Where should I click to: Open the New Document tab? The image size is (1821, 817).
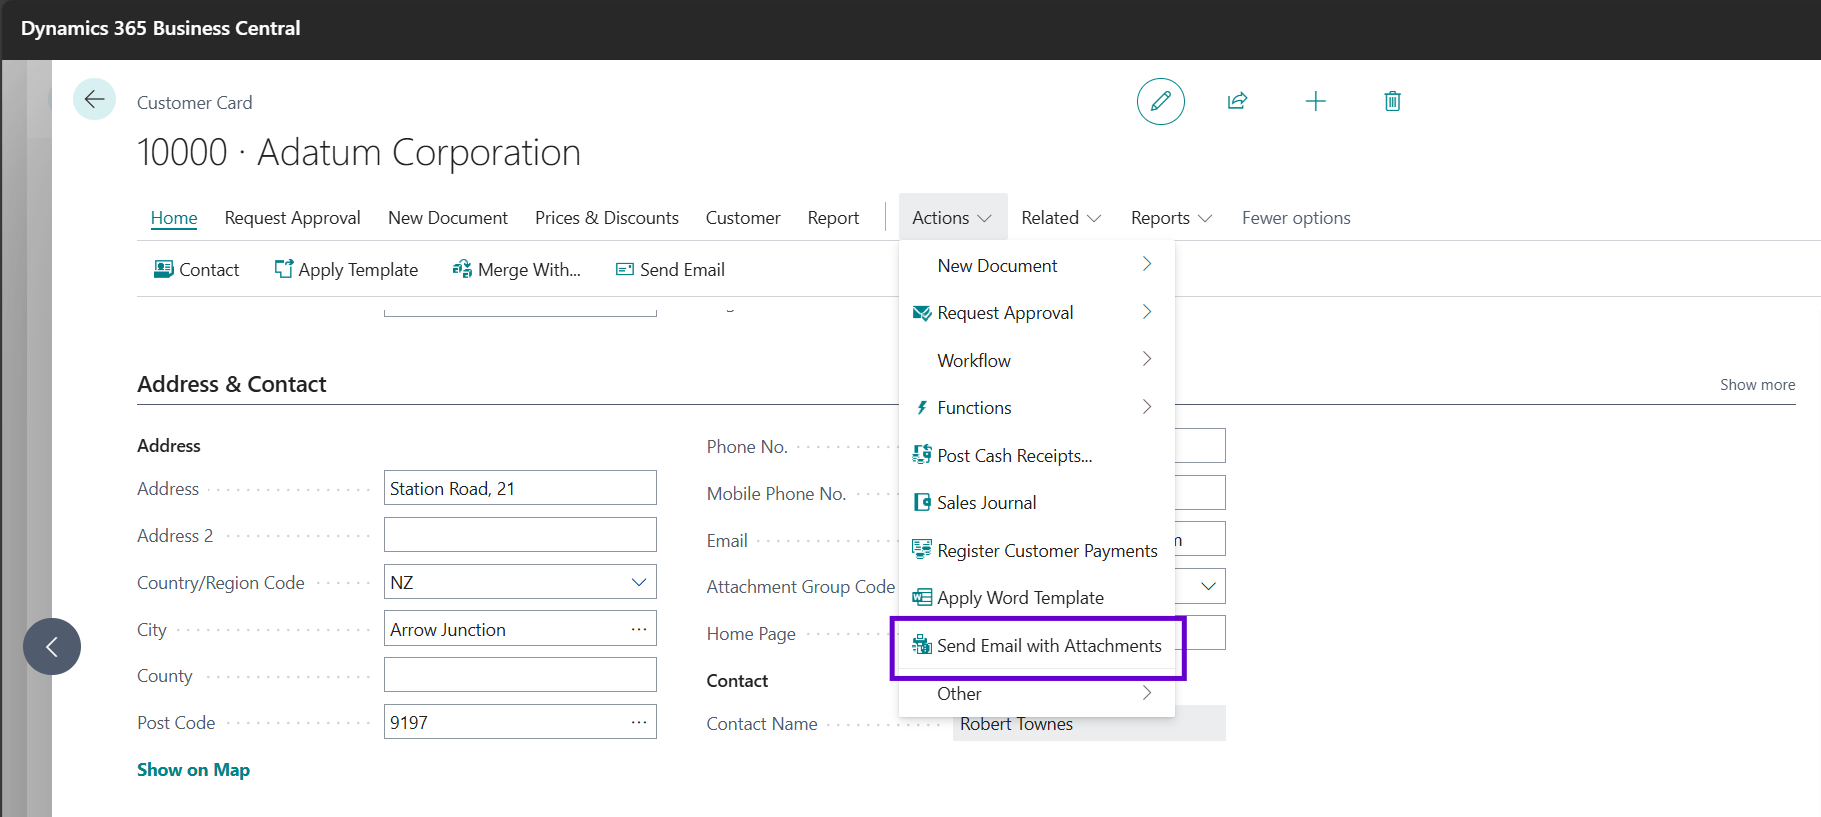point(448,218)
